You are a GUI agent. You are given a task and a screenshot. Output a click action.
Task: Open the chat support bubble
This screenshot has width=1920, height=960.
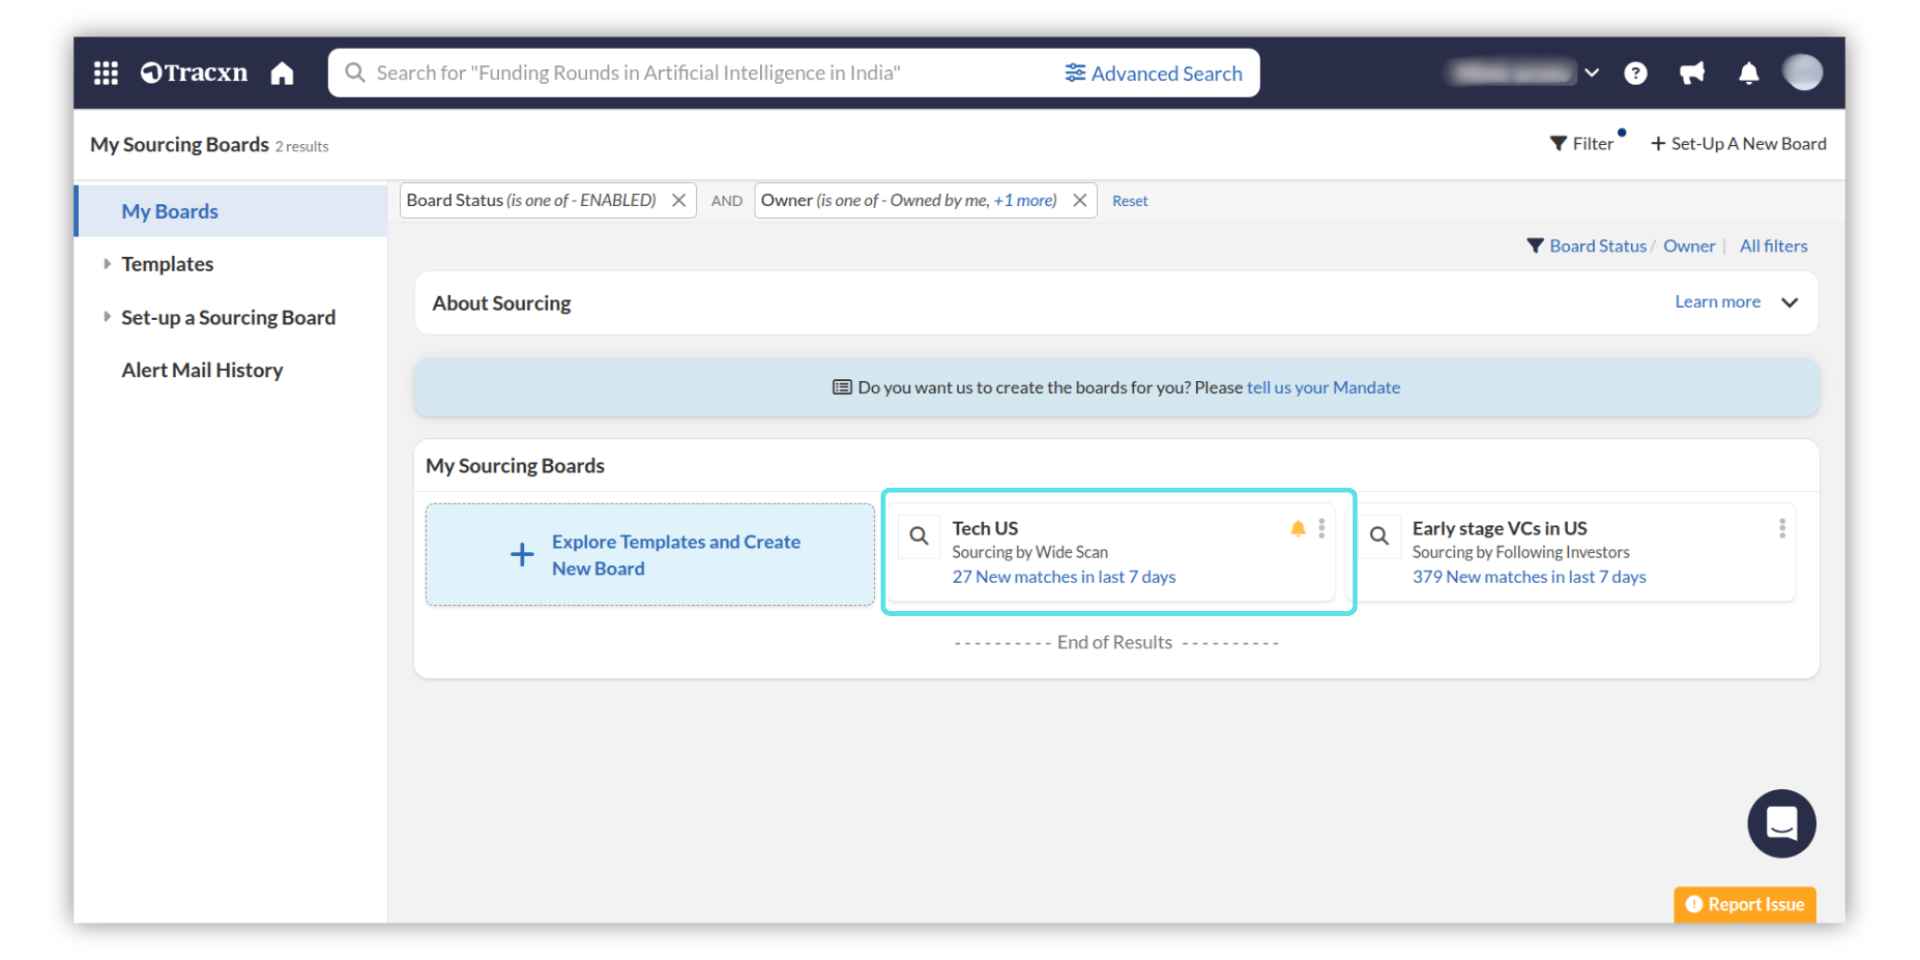point(1781,823)
